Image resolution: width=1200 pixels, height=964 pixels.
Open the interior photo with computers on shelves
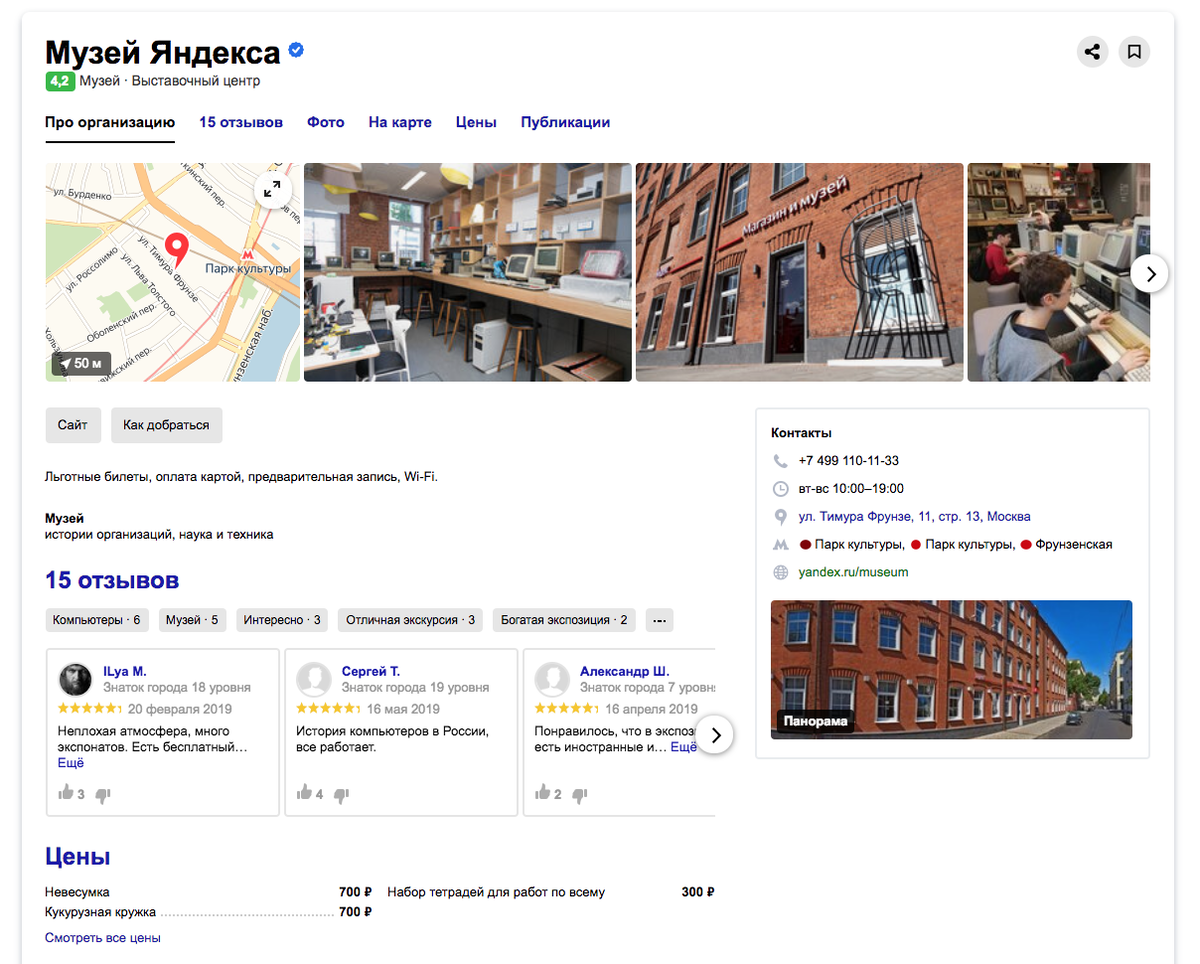tap(468, 272)
